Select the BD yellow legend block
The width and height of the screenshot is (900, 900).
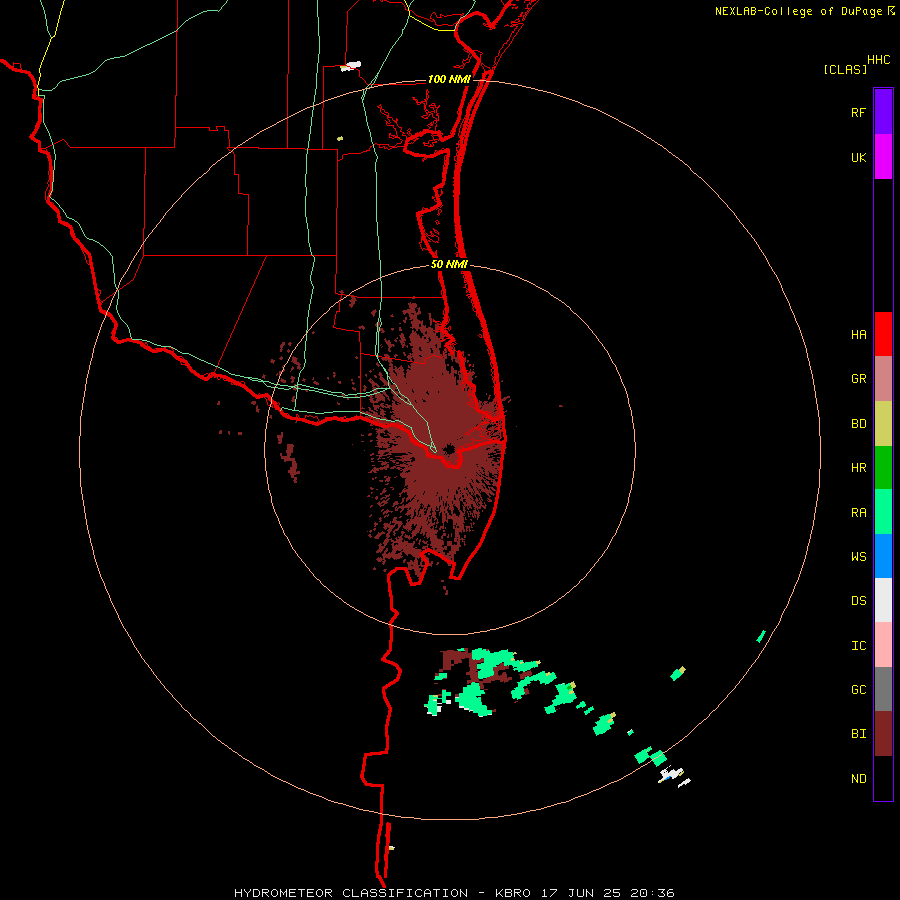tap(883, 424)
